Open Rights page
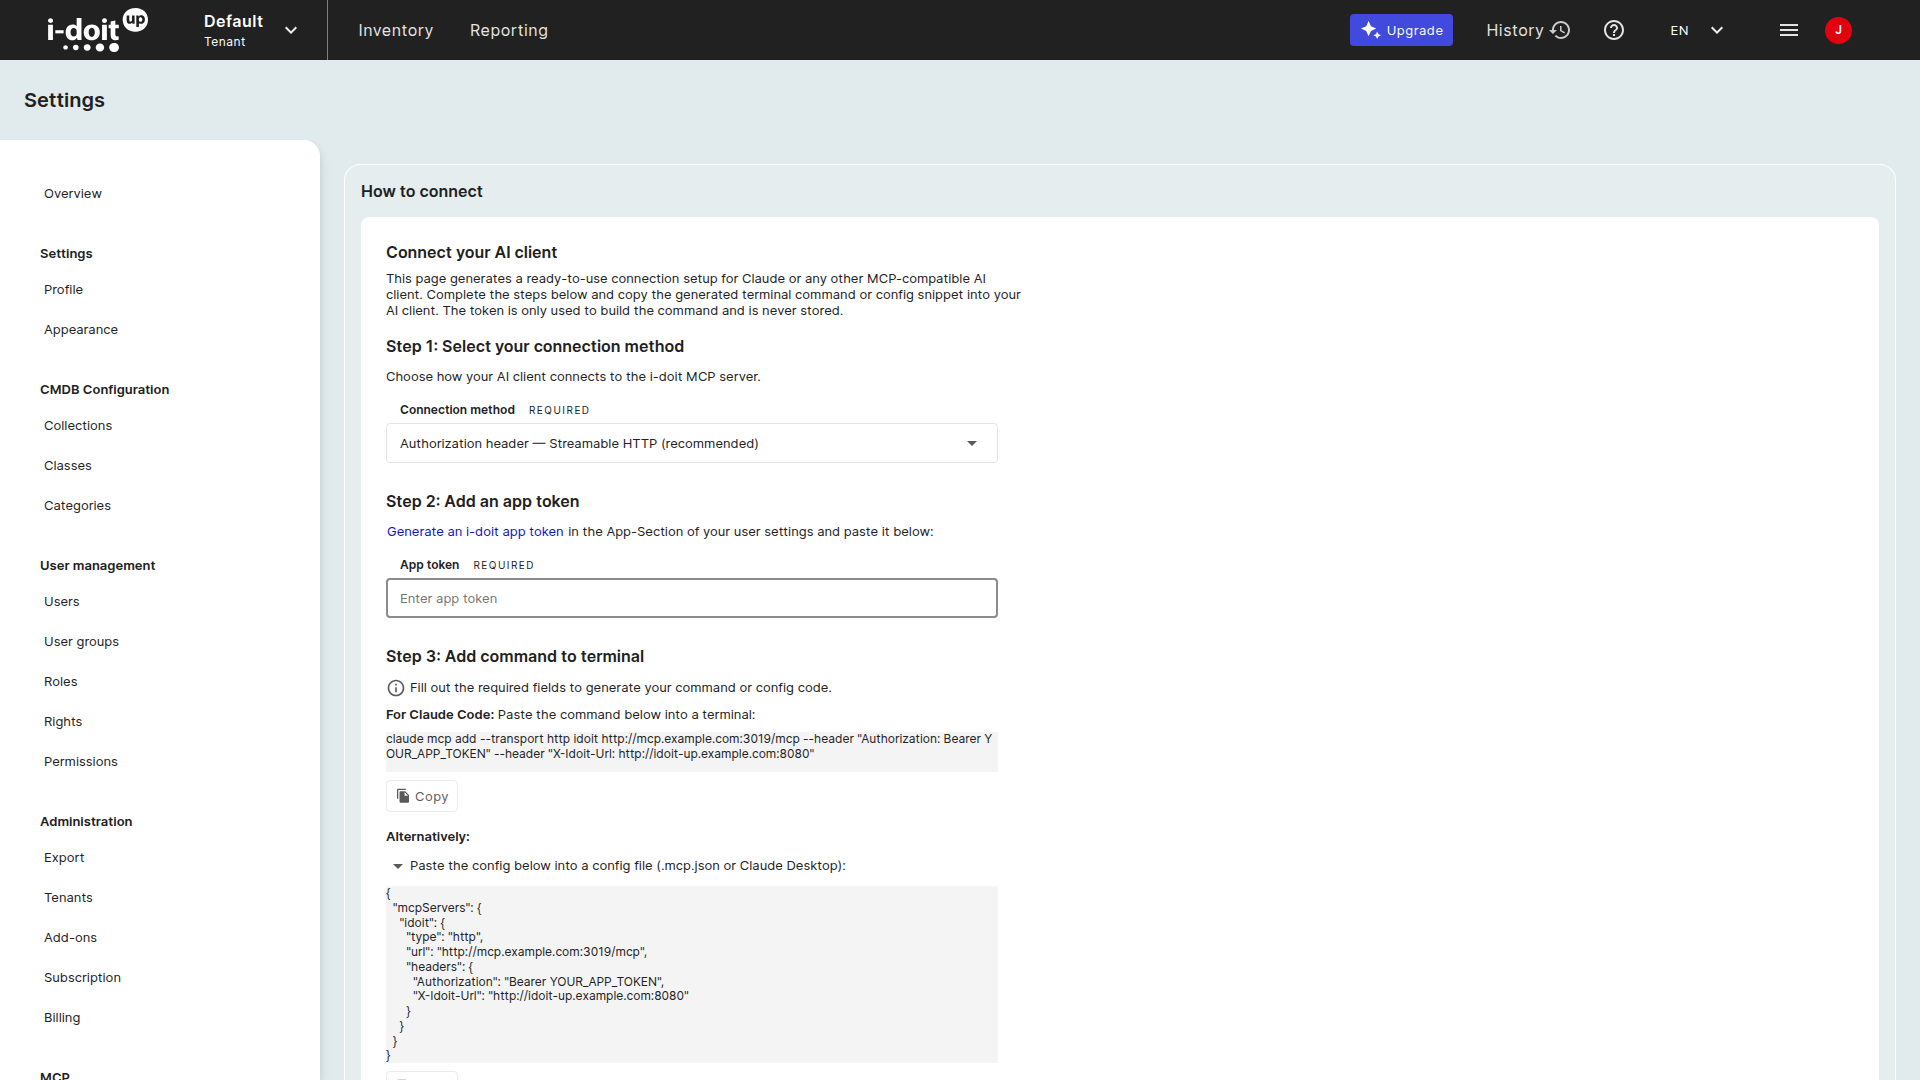The width and height of the screenshot is (1920, 1080). 63,722
